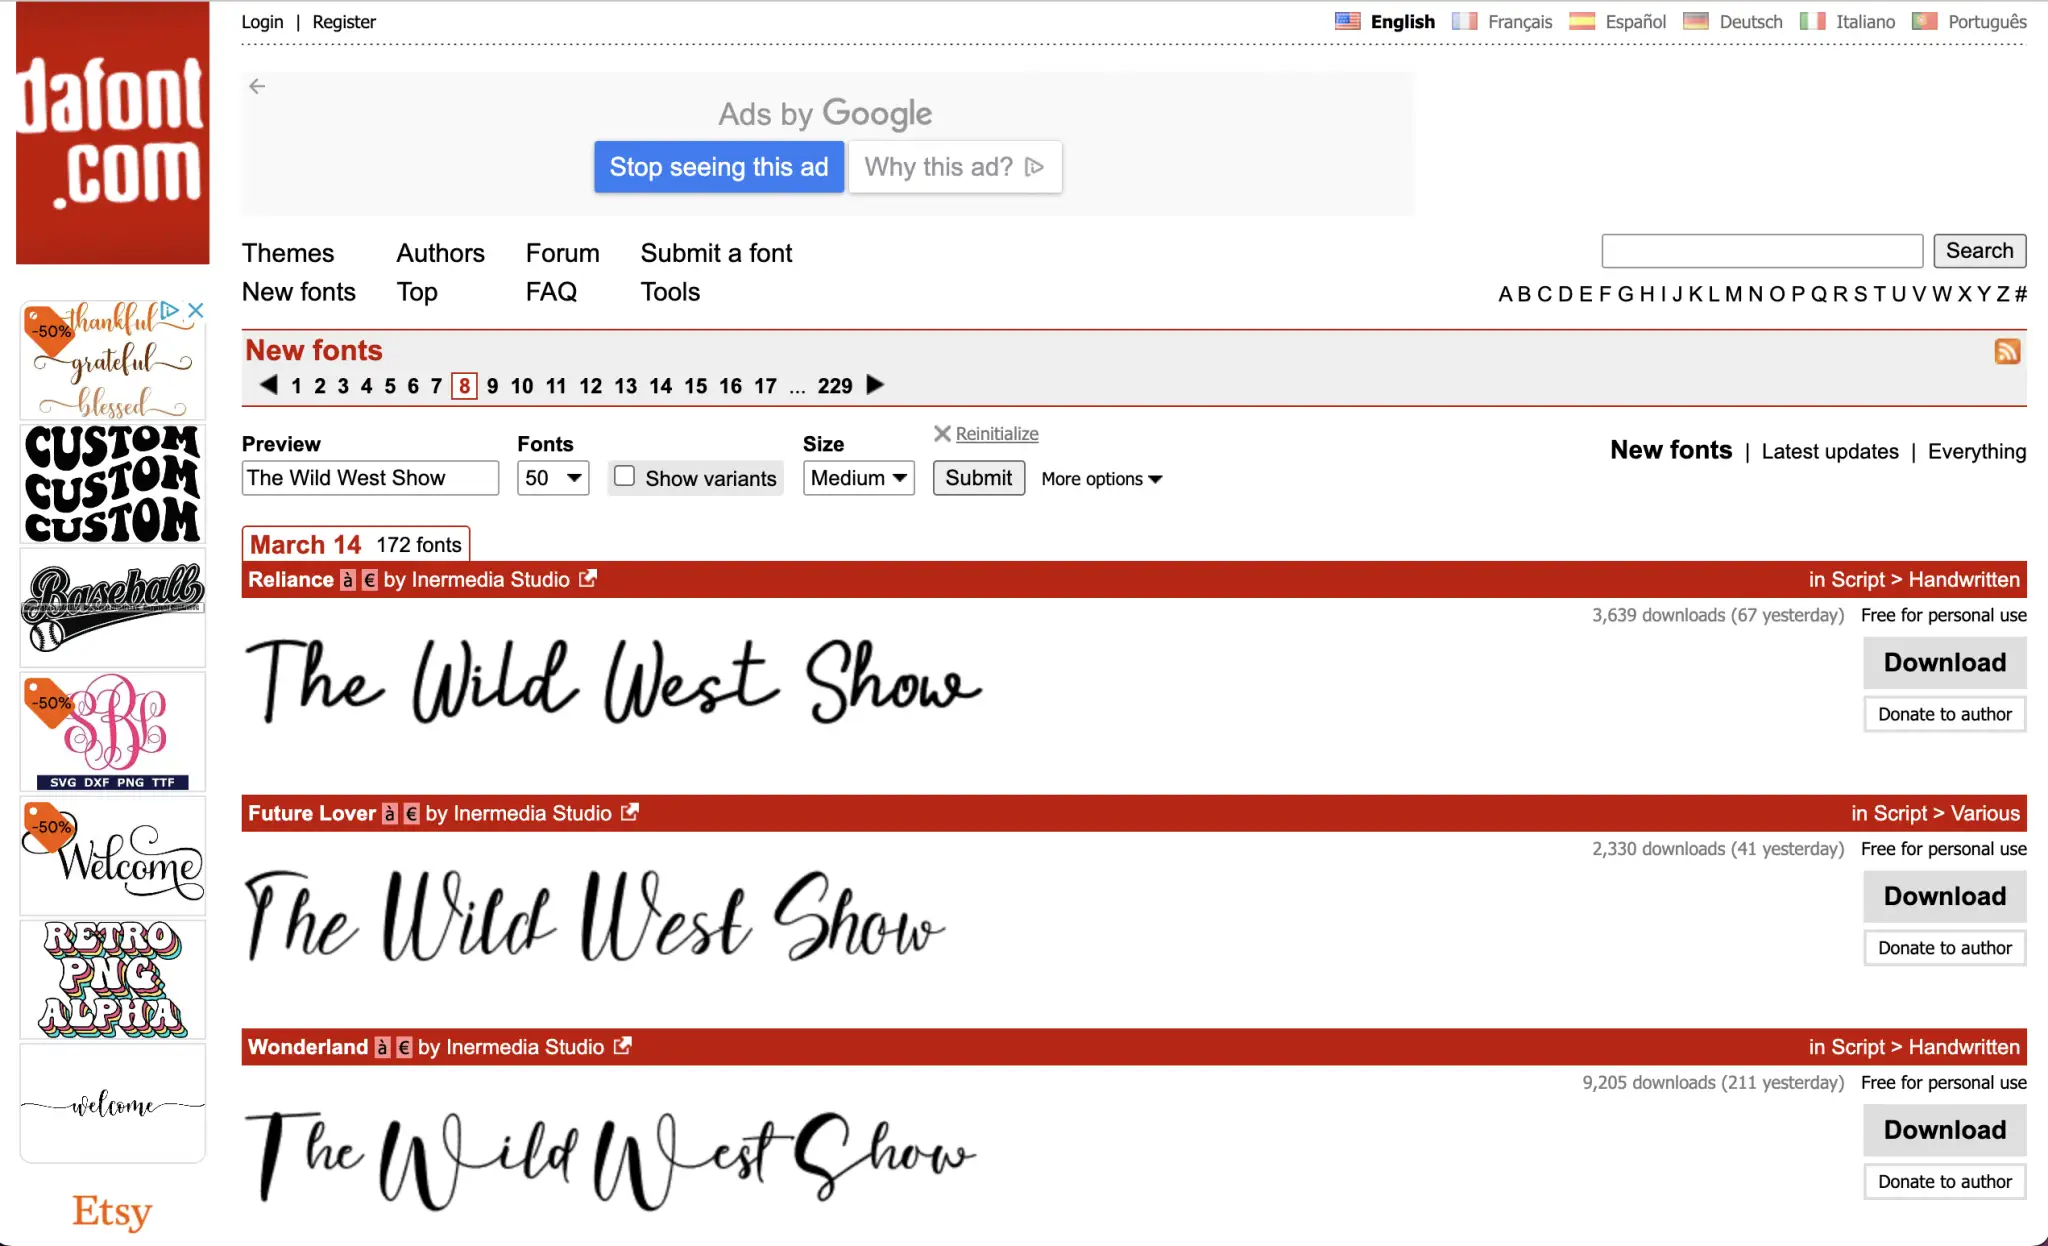Expand More options

1101,479
